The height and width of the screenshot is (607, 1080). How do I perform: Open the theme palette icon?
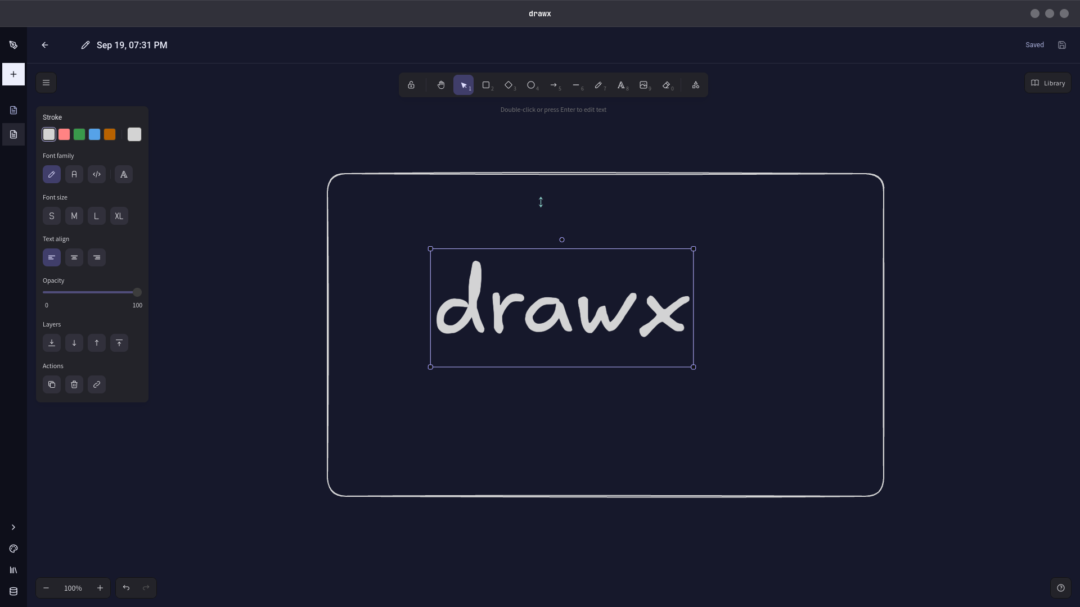13,548
